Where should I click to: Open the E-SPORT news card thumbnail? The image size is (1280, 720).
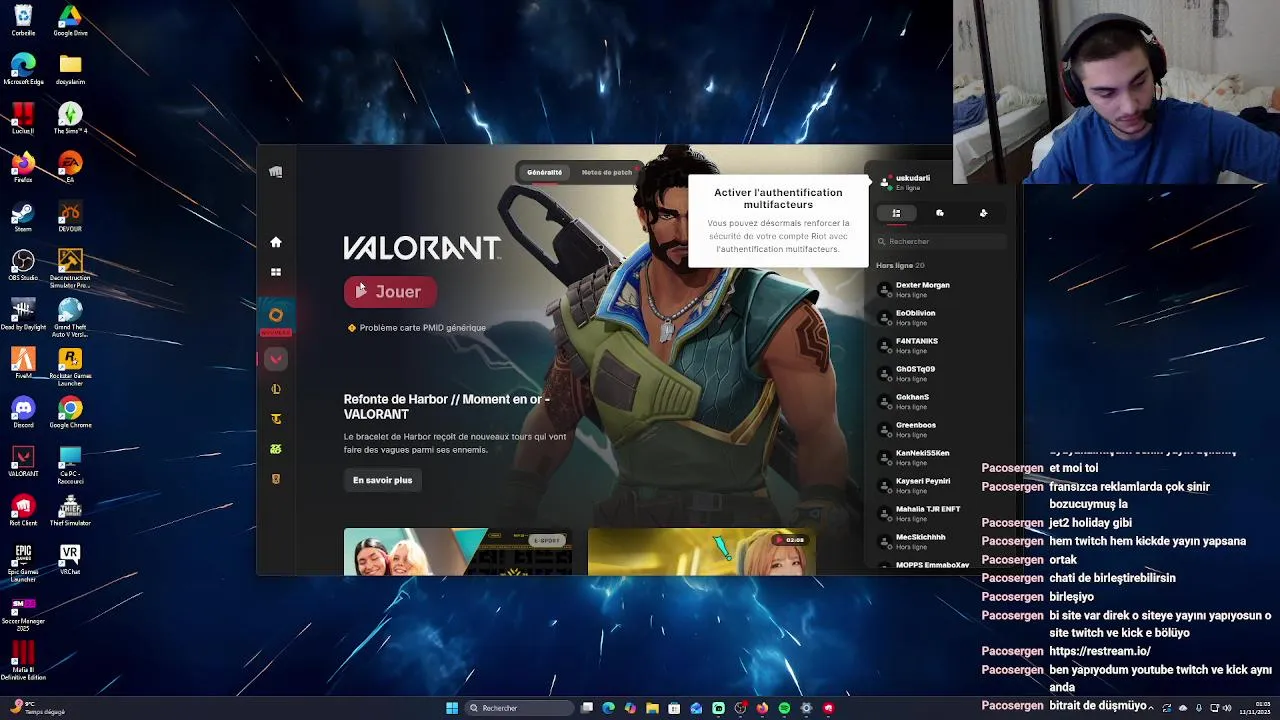pos(458,552)
